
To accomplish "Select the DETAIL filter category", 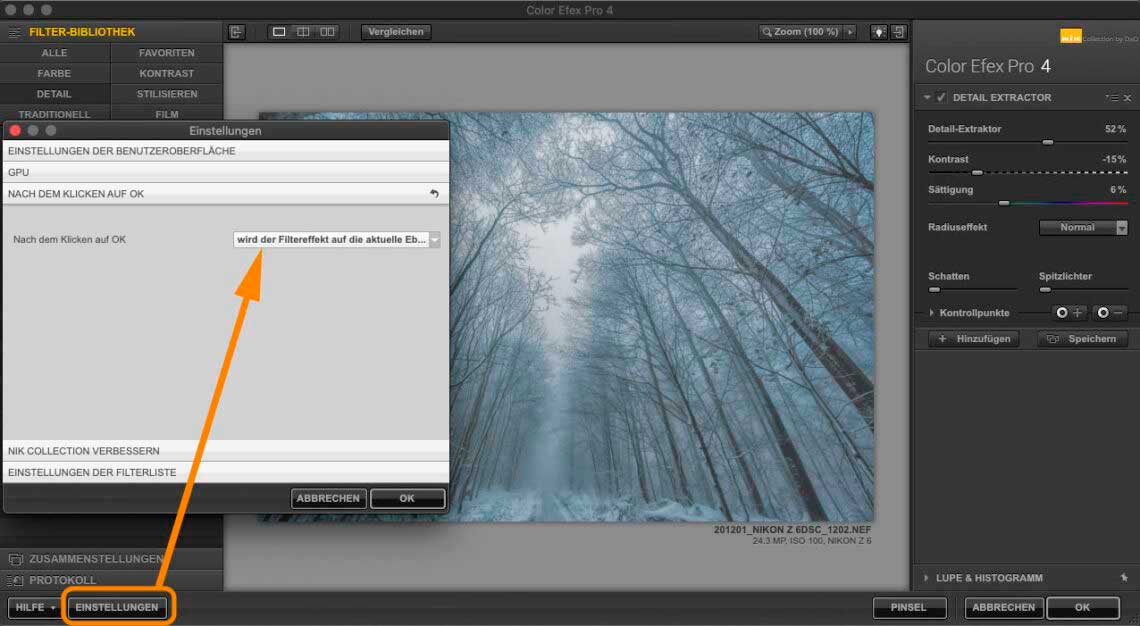I will tap(55, 94).
